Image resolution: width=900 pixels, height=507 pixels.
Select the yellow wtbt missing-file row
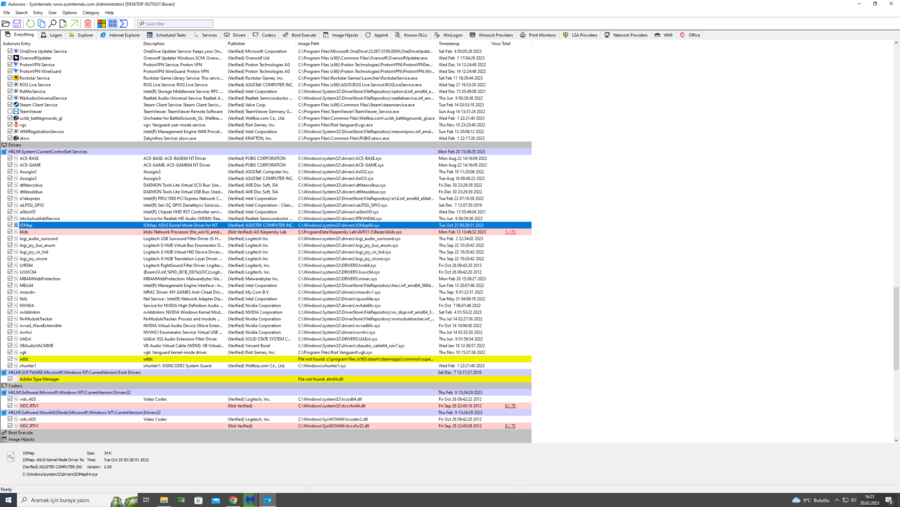(266, 359)
